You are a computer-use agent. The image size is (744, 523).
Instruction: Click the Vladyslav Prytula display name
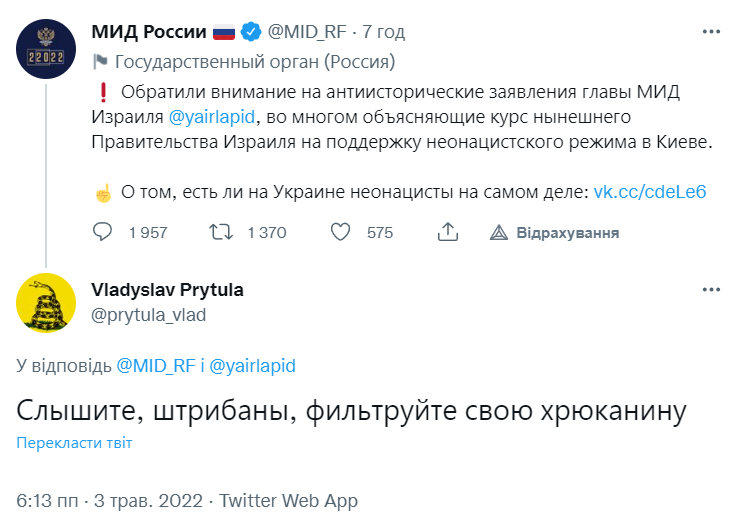pos(167,290)
